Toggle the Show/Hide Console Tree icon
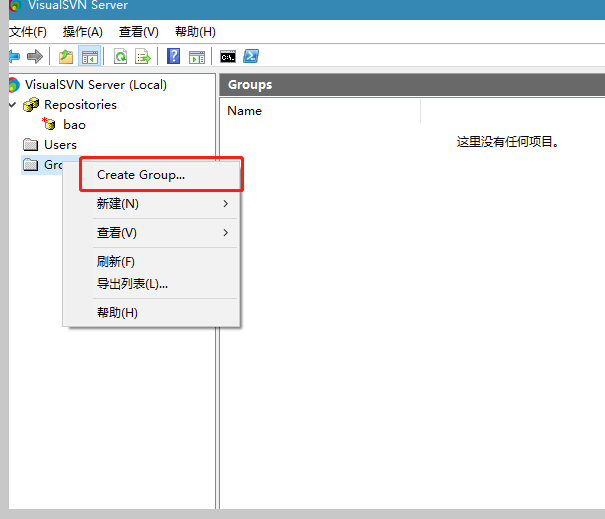605x519 pixels. (x=90, y=57)
